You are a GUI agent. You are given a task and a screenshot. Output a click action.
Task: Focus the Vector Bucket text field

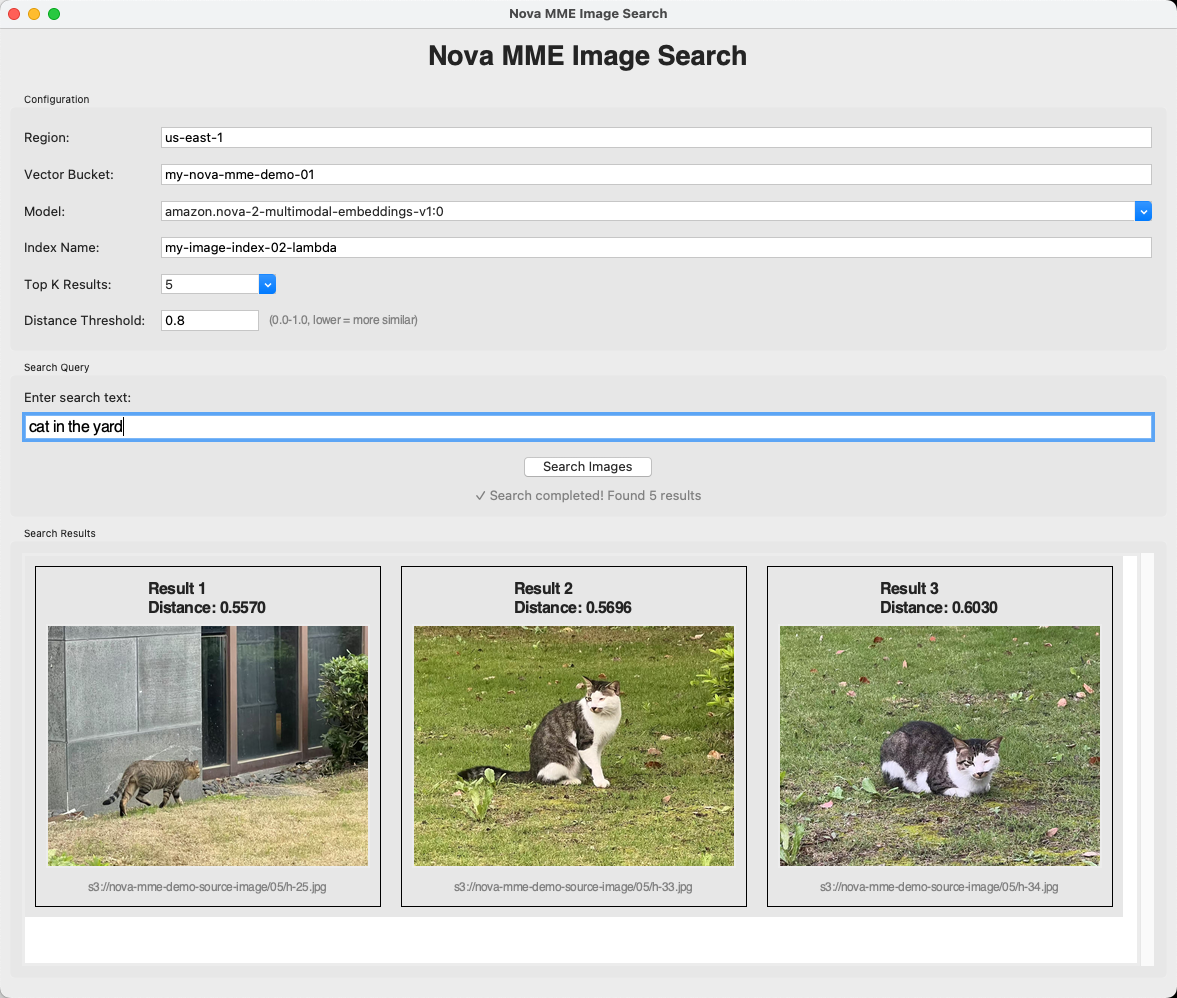[655, 175]
